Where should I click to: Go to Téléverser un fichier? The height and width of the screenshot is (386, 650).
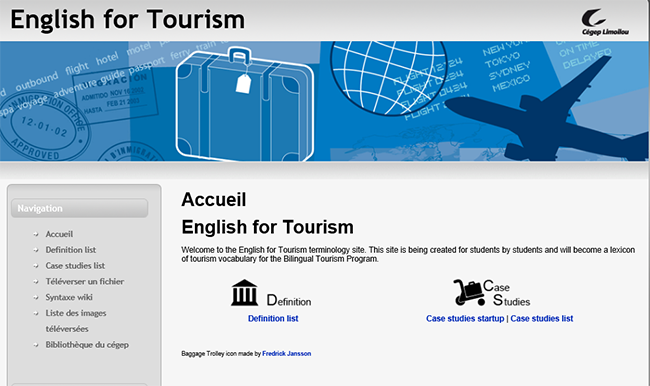[x=85, y=282]
